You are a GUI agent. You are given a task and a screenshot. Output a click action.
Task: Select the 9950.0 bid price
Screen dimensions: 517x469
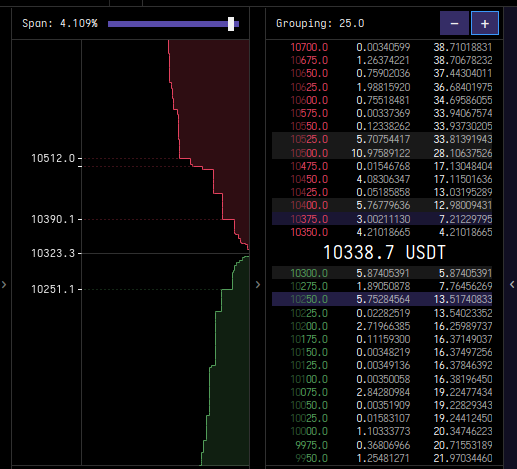[312, 458]
